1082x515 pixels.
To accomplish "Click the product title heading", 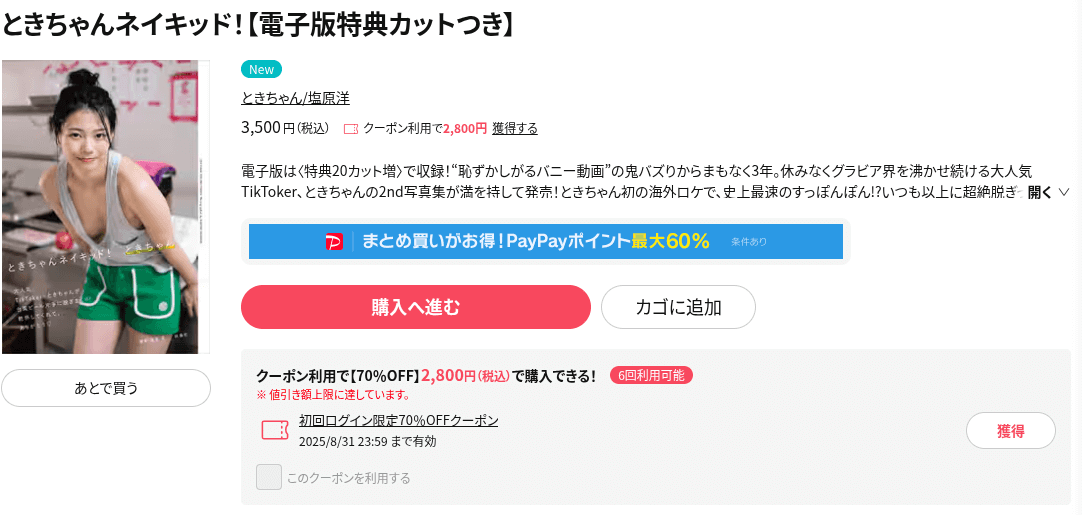I will [x=259, y=24].
